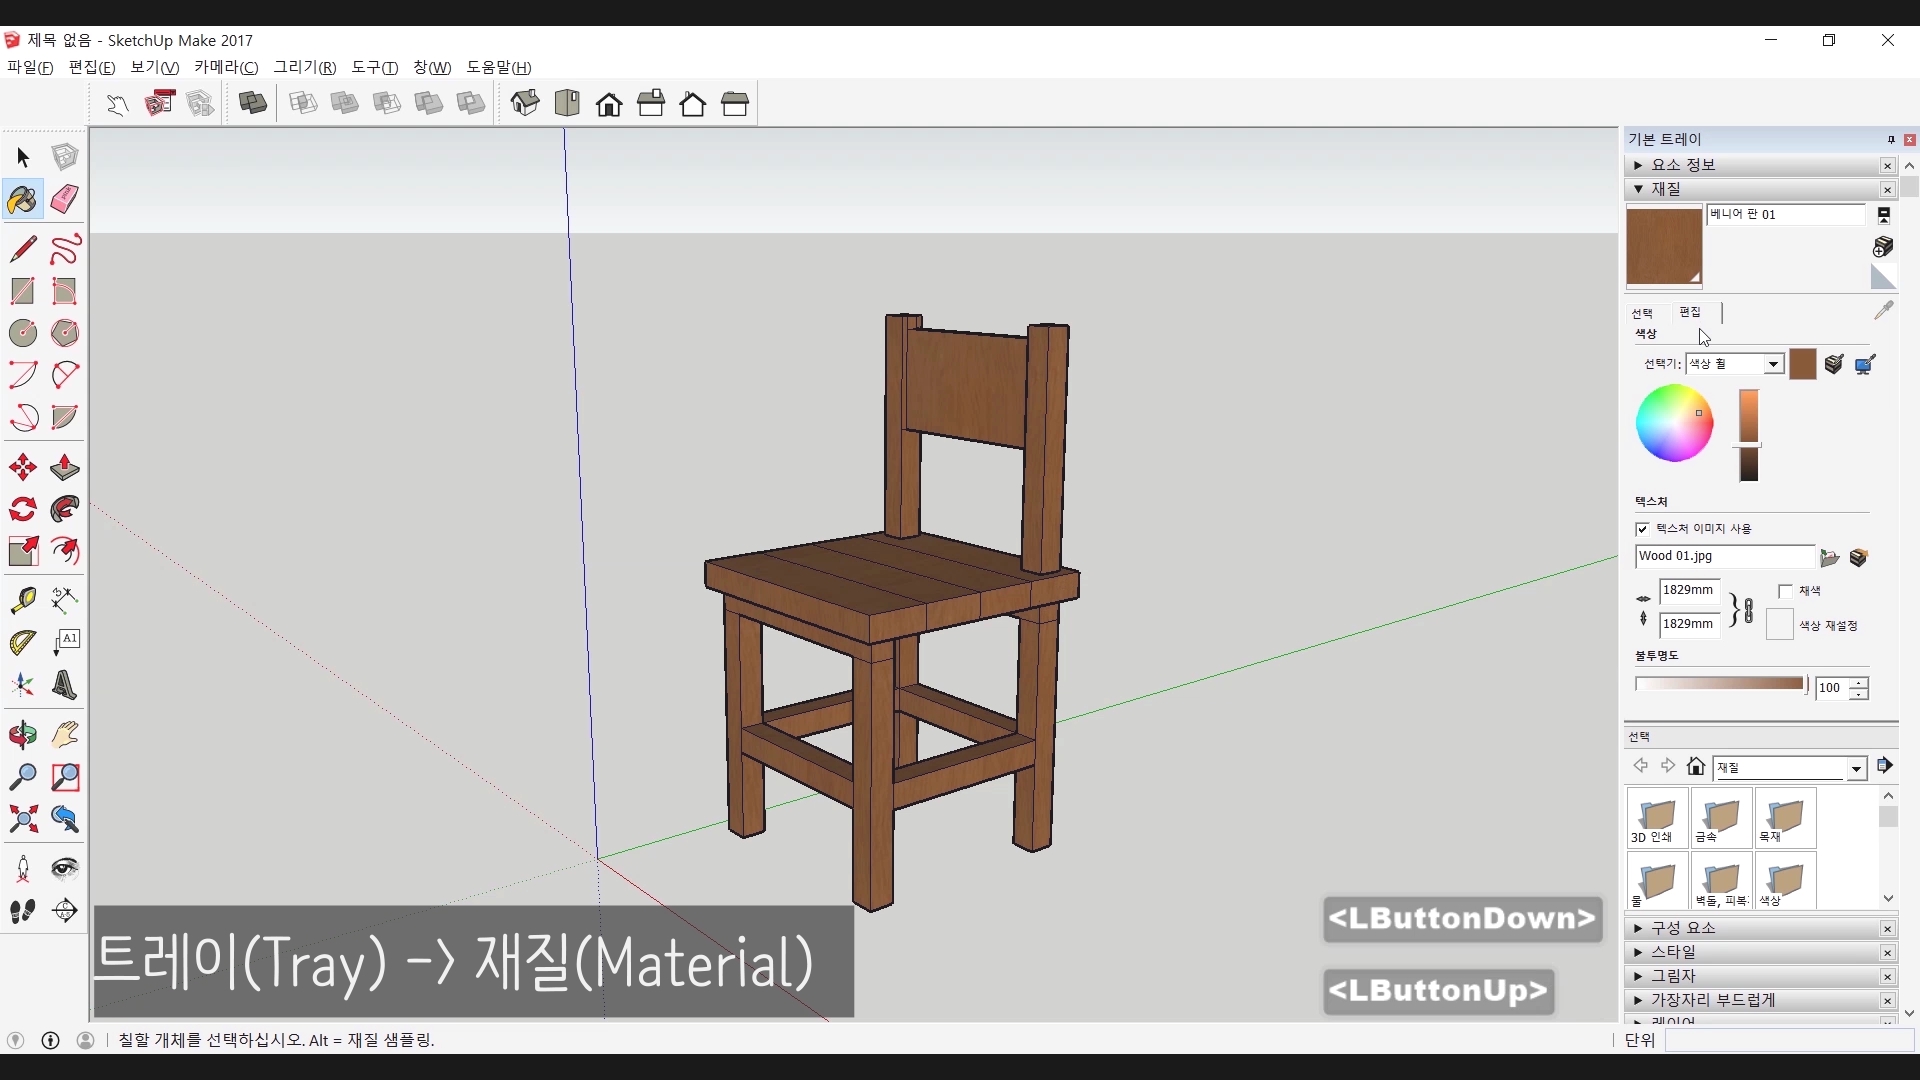Select the Eraser tool
The width and height of the screenshot is (1920, 1080).
point(65,199)
